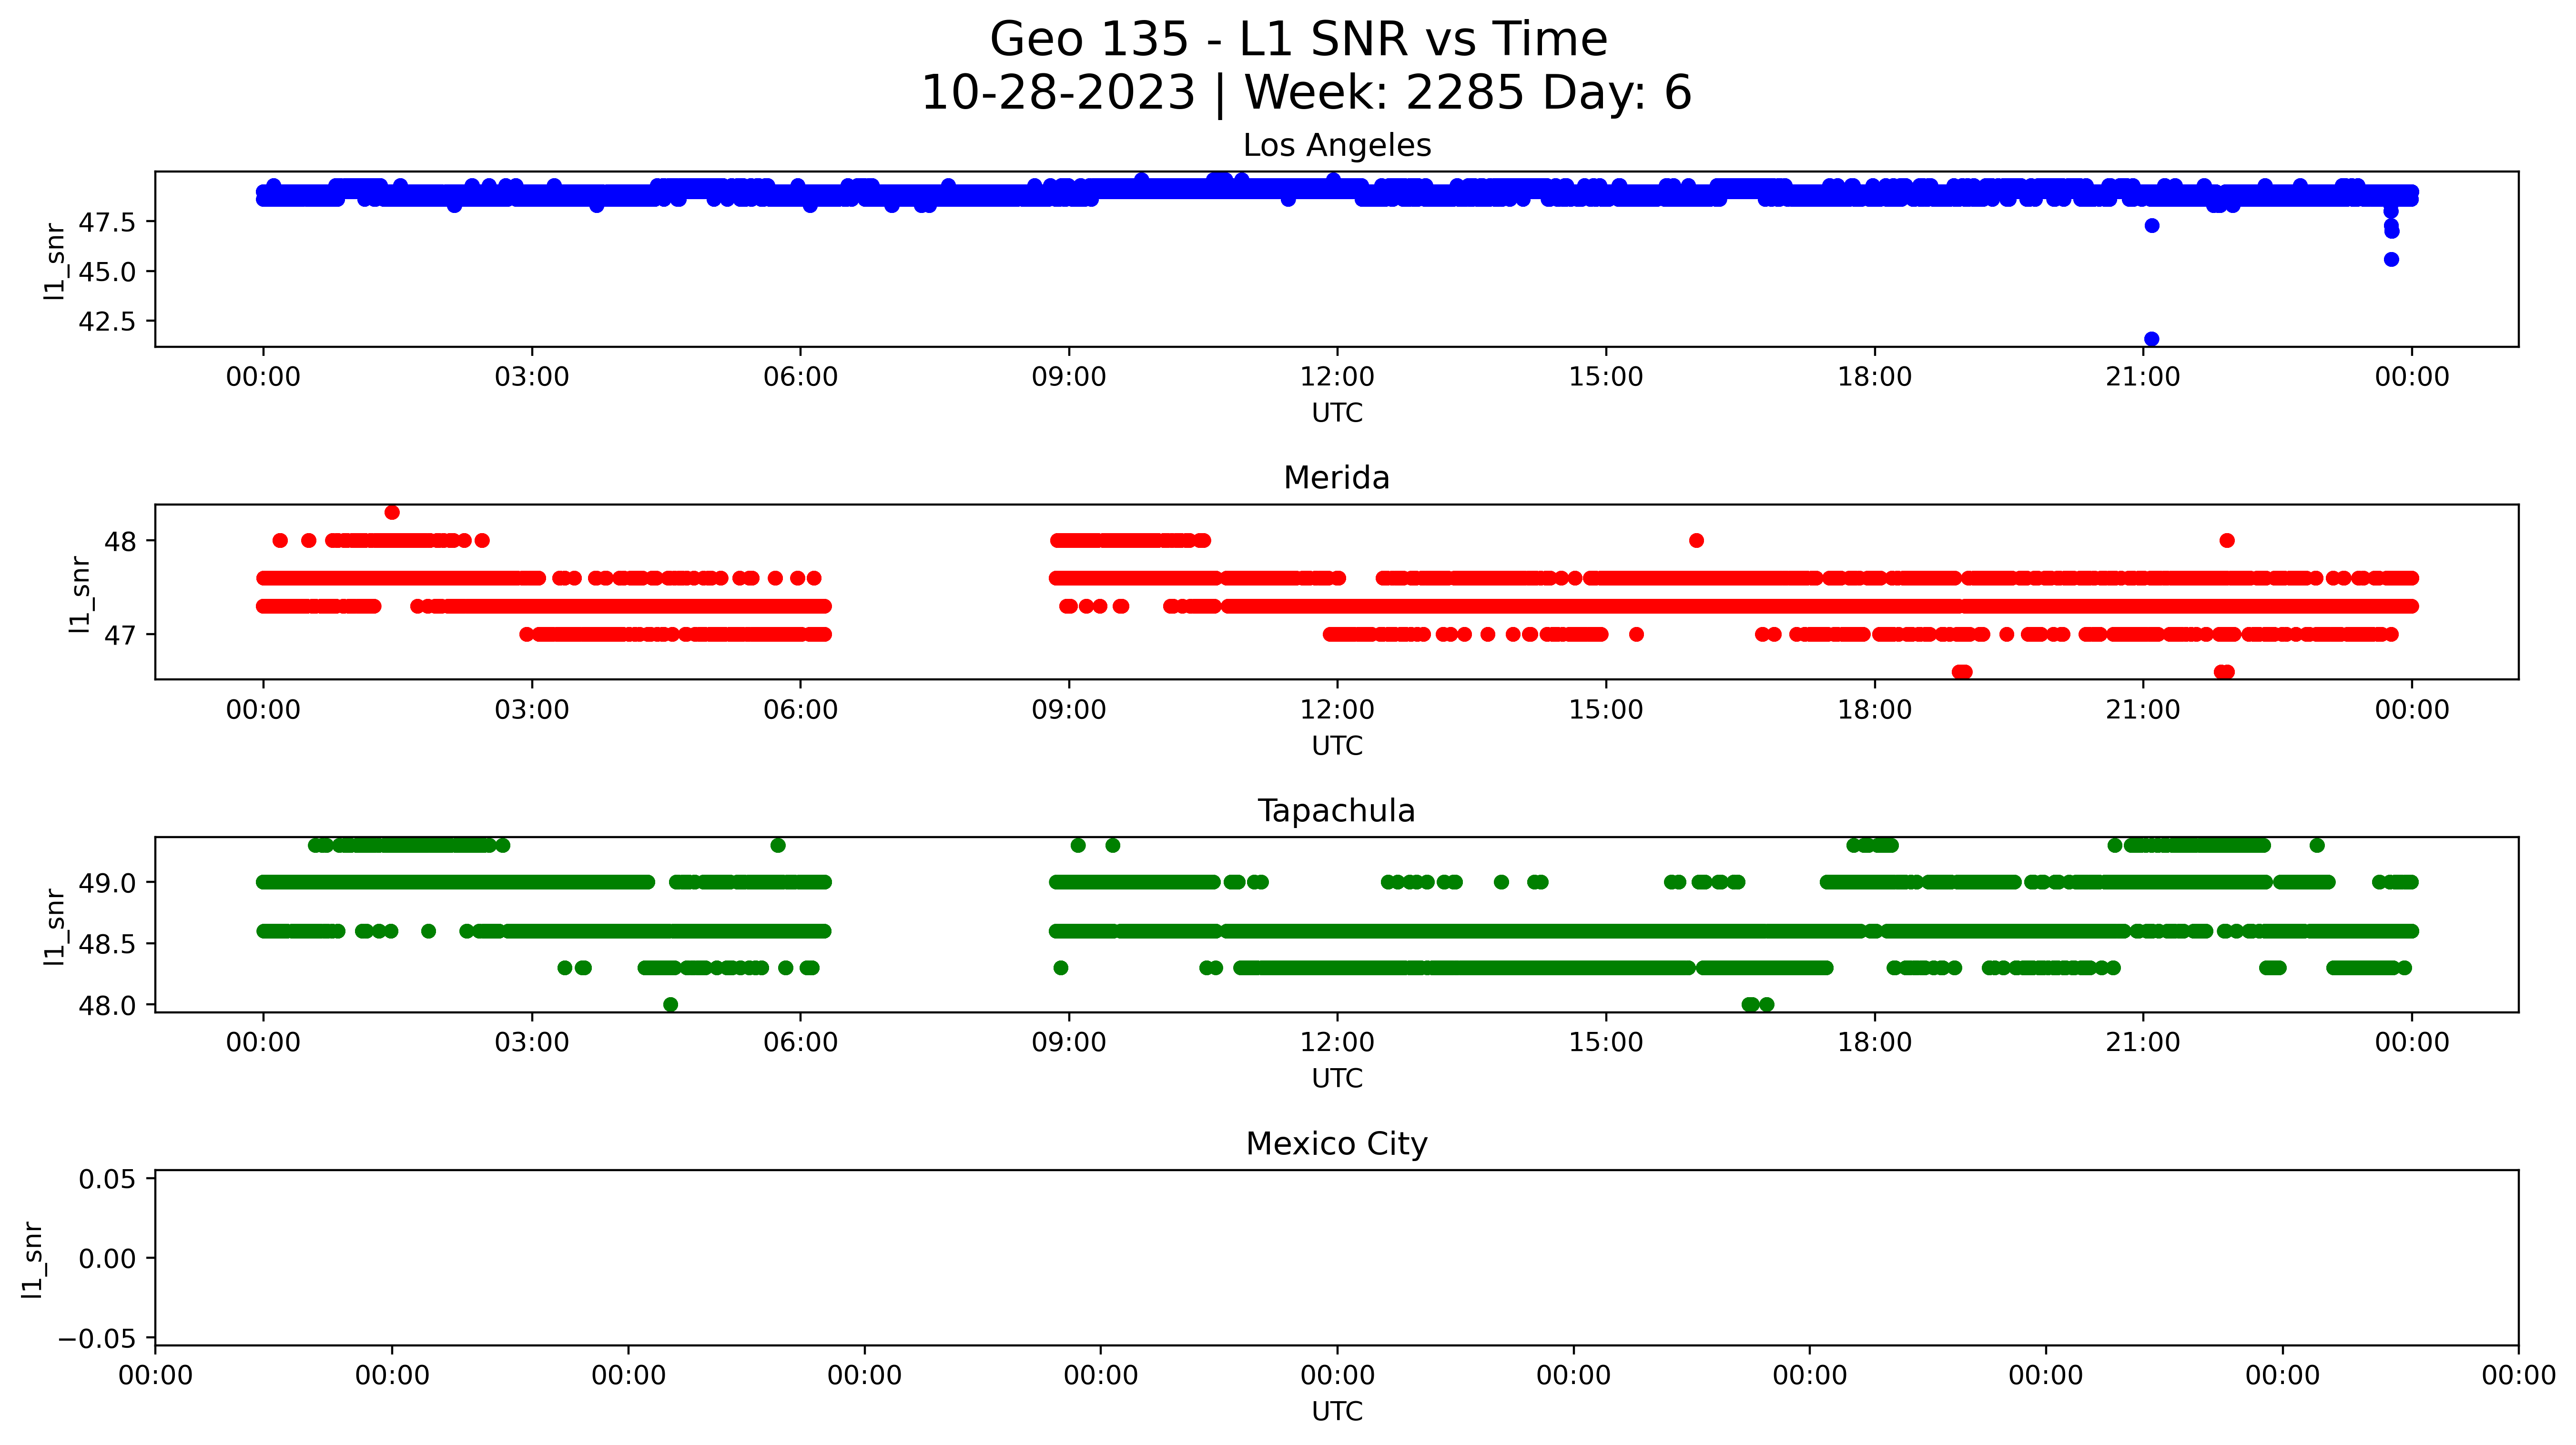Click the lowest blue outlier point in Los Angeles plot
The image size is (2576, 1445).
click(x=2152, y=339)
